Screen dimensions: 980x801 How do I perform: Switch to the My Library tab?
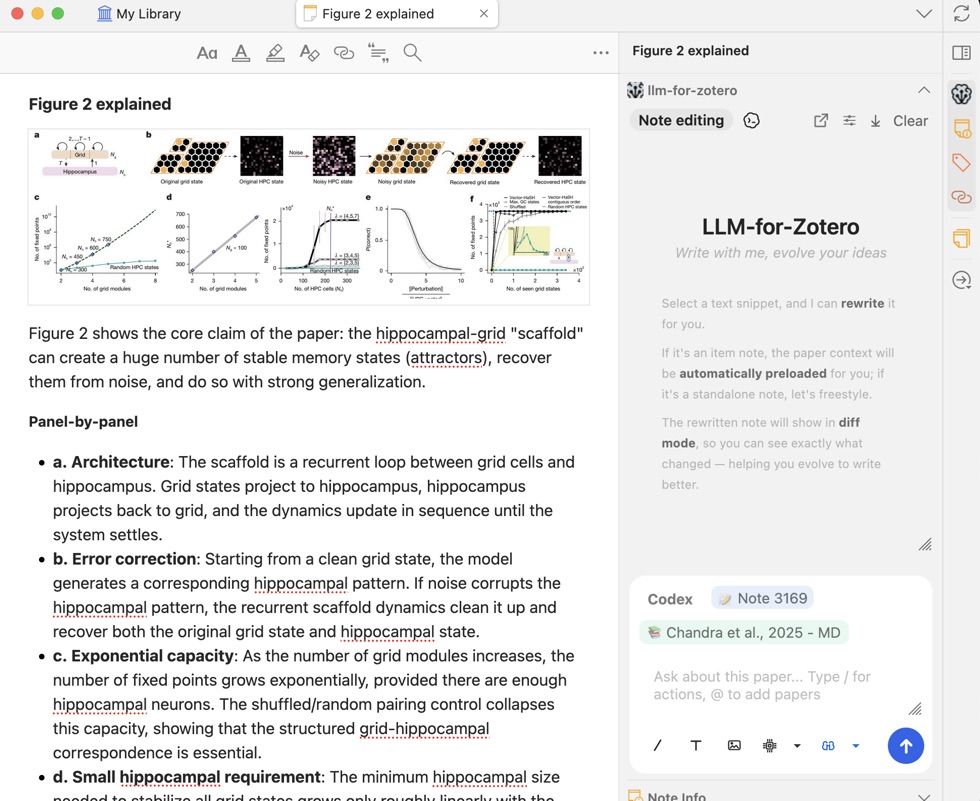tap(139, 14)
